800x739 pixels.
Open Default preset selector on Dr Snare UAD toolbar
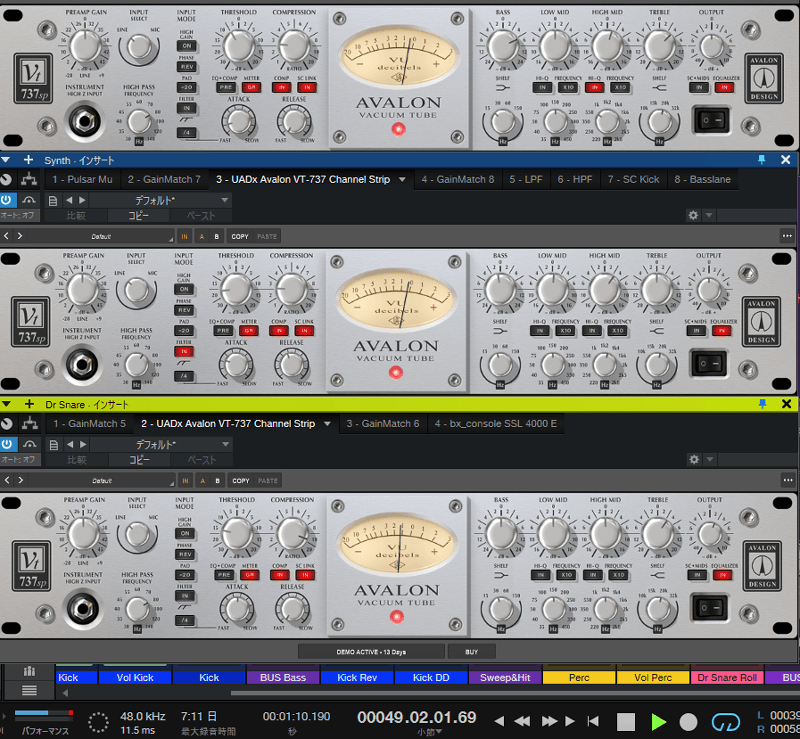(102, 480)
